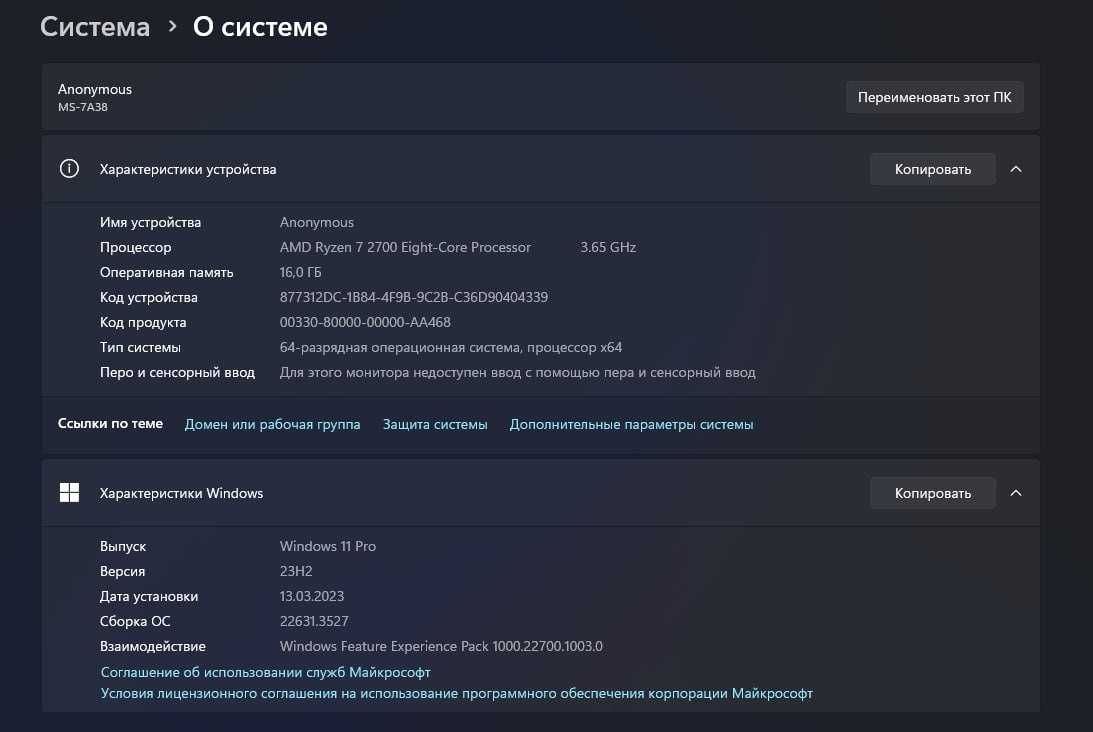Click the Ссылки по теме label
Viewport: 1093px width, 732px height.
pyautogui.click(x=110, y=423)
